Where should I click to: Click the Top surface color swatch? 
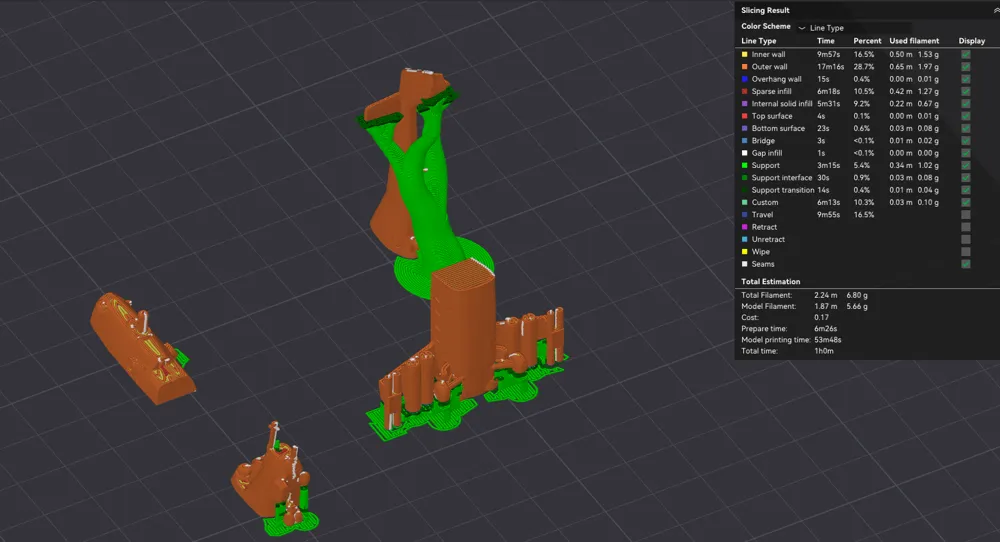(x=744, y=116)
